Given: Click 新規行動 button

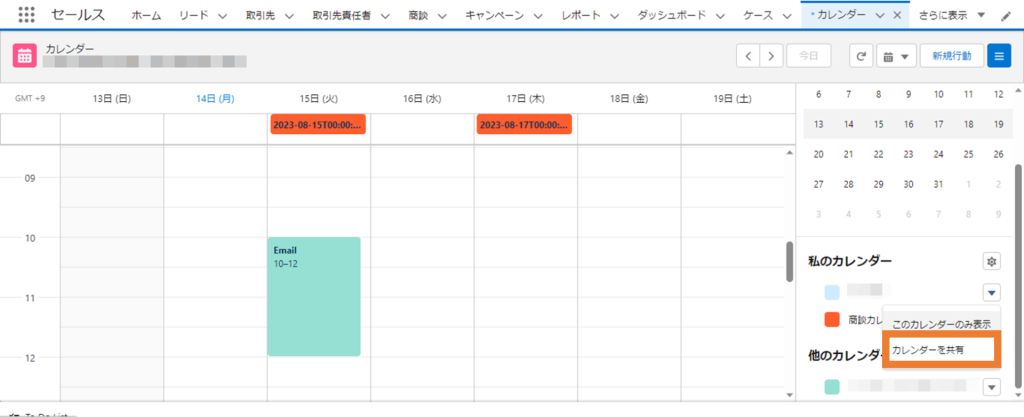Looking at the screenshot, I should 952,56.
